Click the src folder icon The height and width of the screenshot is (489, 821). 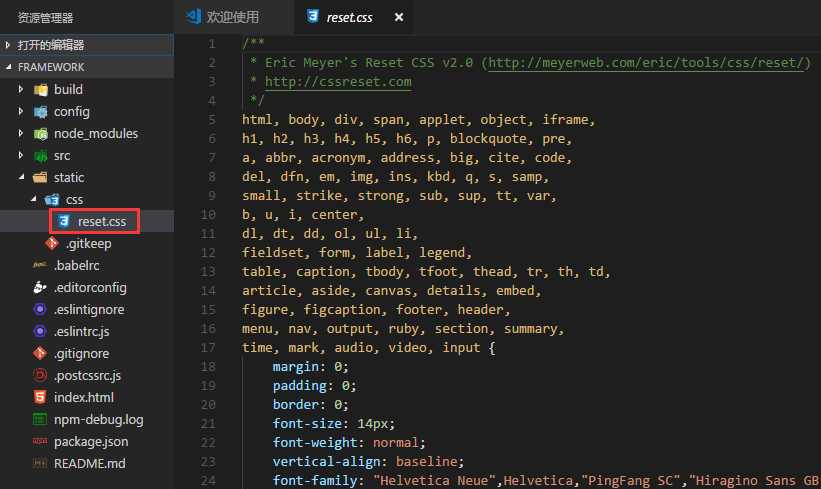[x=40, y=156]
